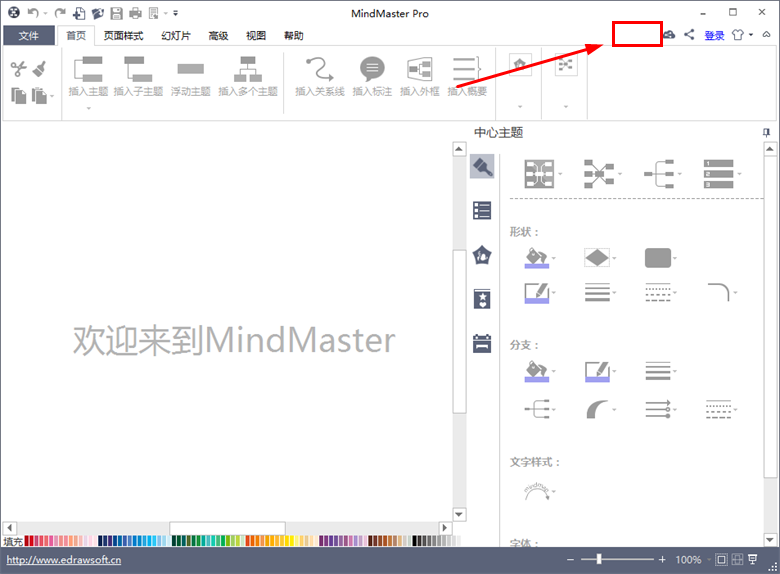780x574 pixels.
Task: Pin the 中心主题 panel with the pushpin
Action: coord(766,132)
